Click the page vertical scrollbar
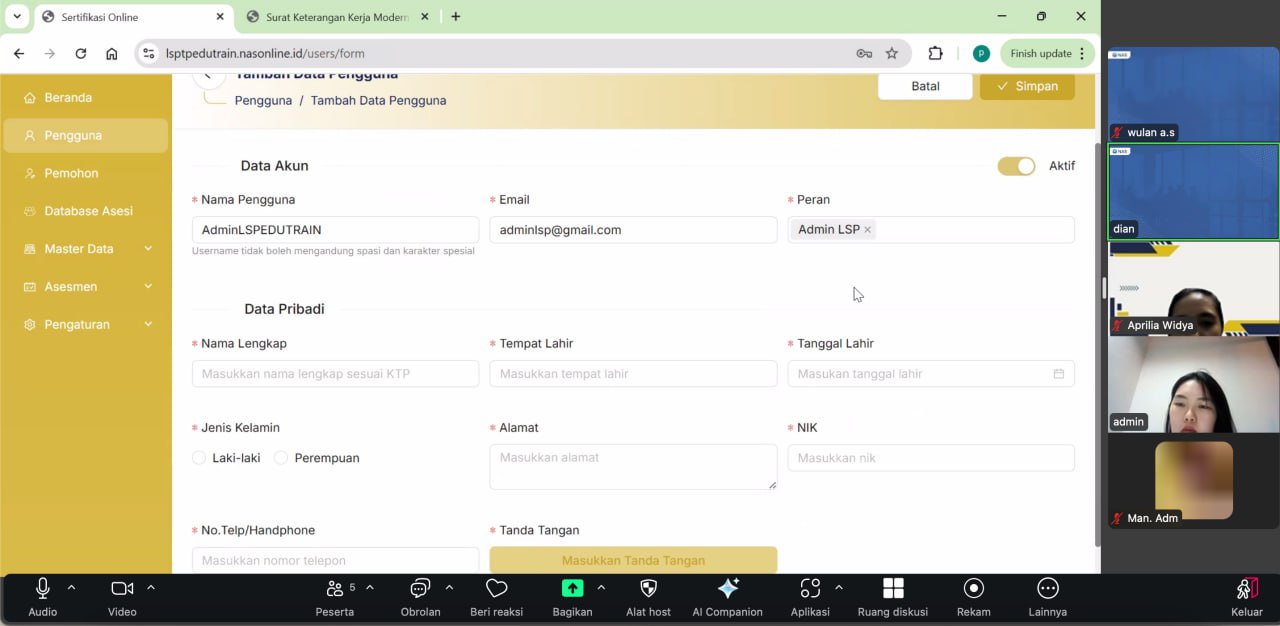Image resolution: width=1280 pixels, height=626 pixels. click(x=1098, y=340)
